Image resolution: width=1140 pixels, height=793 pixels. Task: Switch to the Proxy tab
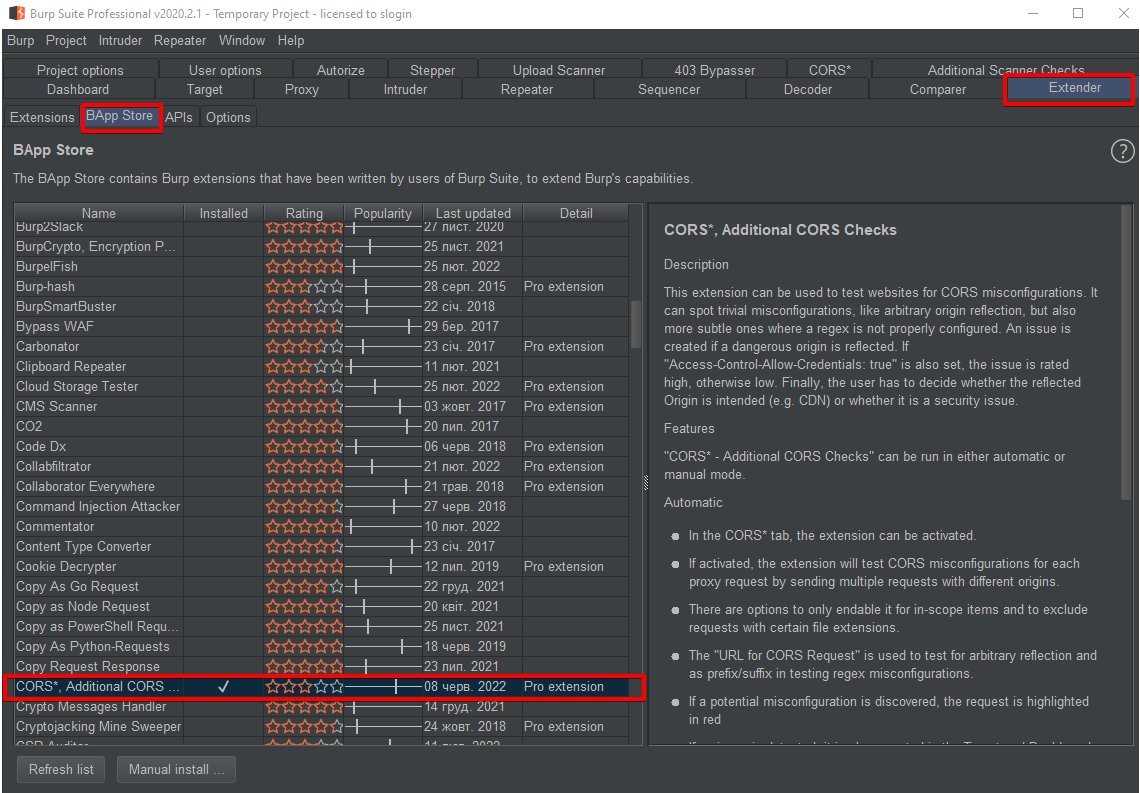point(302,89)
